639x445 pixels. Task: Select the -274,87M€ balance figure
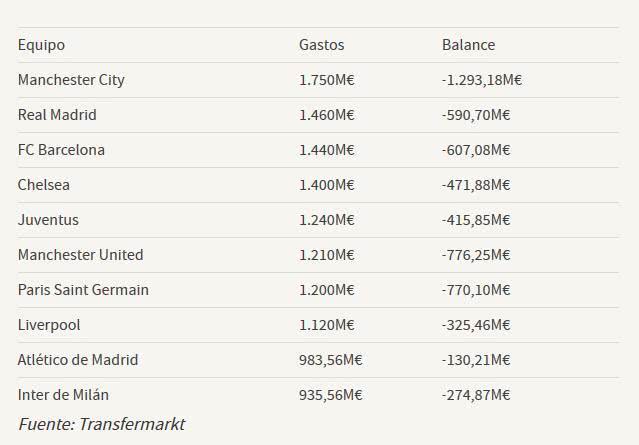click(x=476, y=395)
